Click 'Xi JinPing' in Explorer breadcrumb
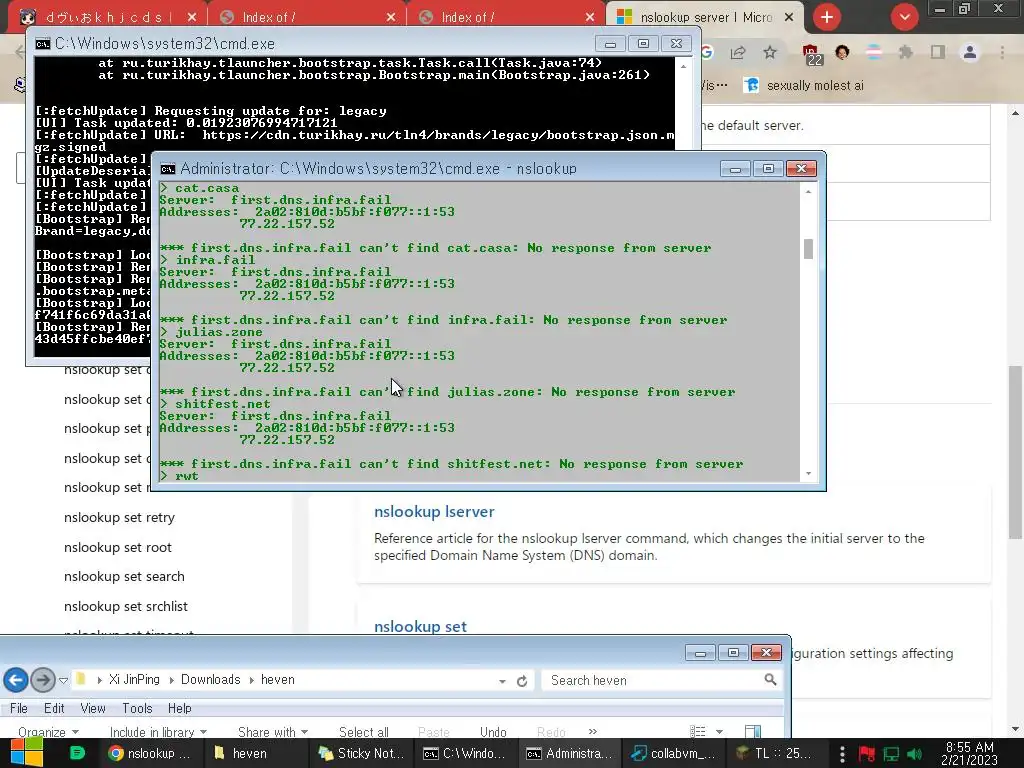This screenshot has width=1024, height=768. [134, 680]
